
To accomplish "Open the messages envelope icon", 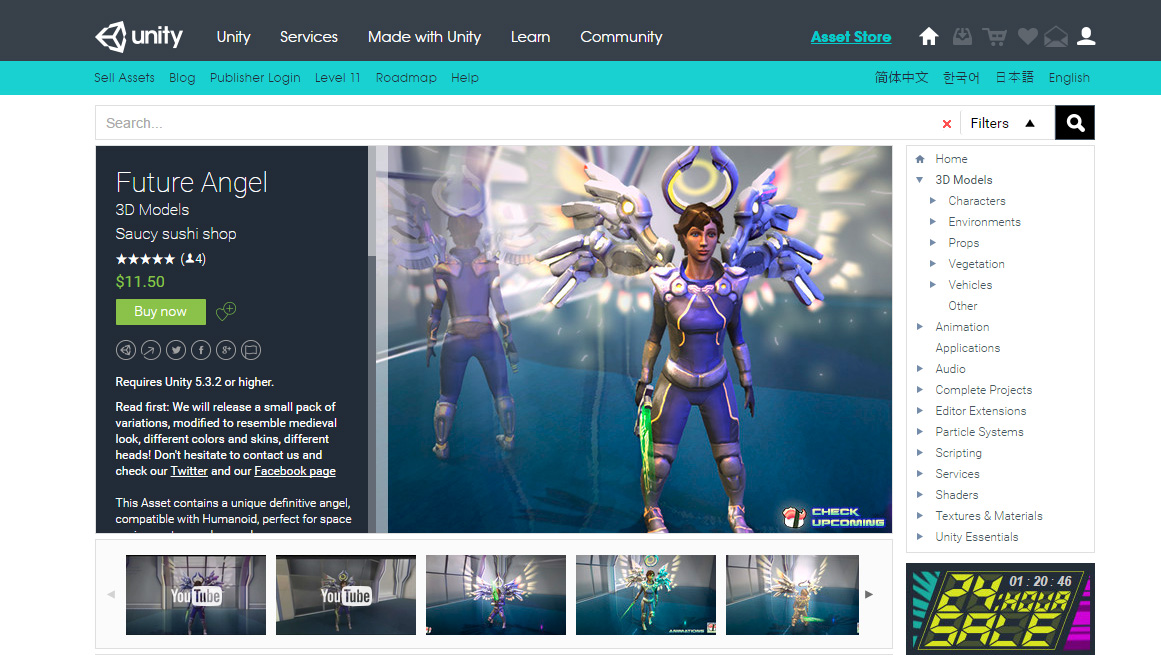I will click(1056, 36).
